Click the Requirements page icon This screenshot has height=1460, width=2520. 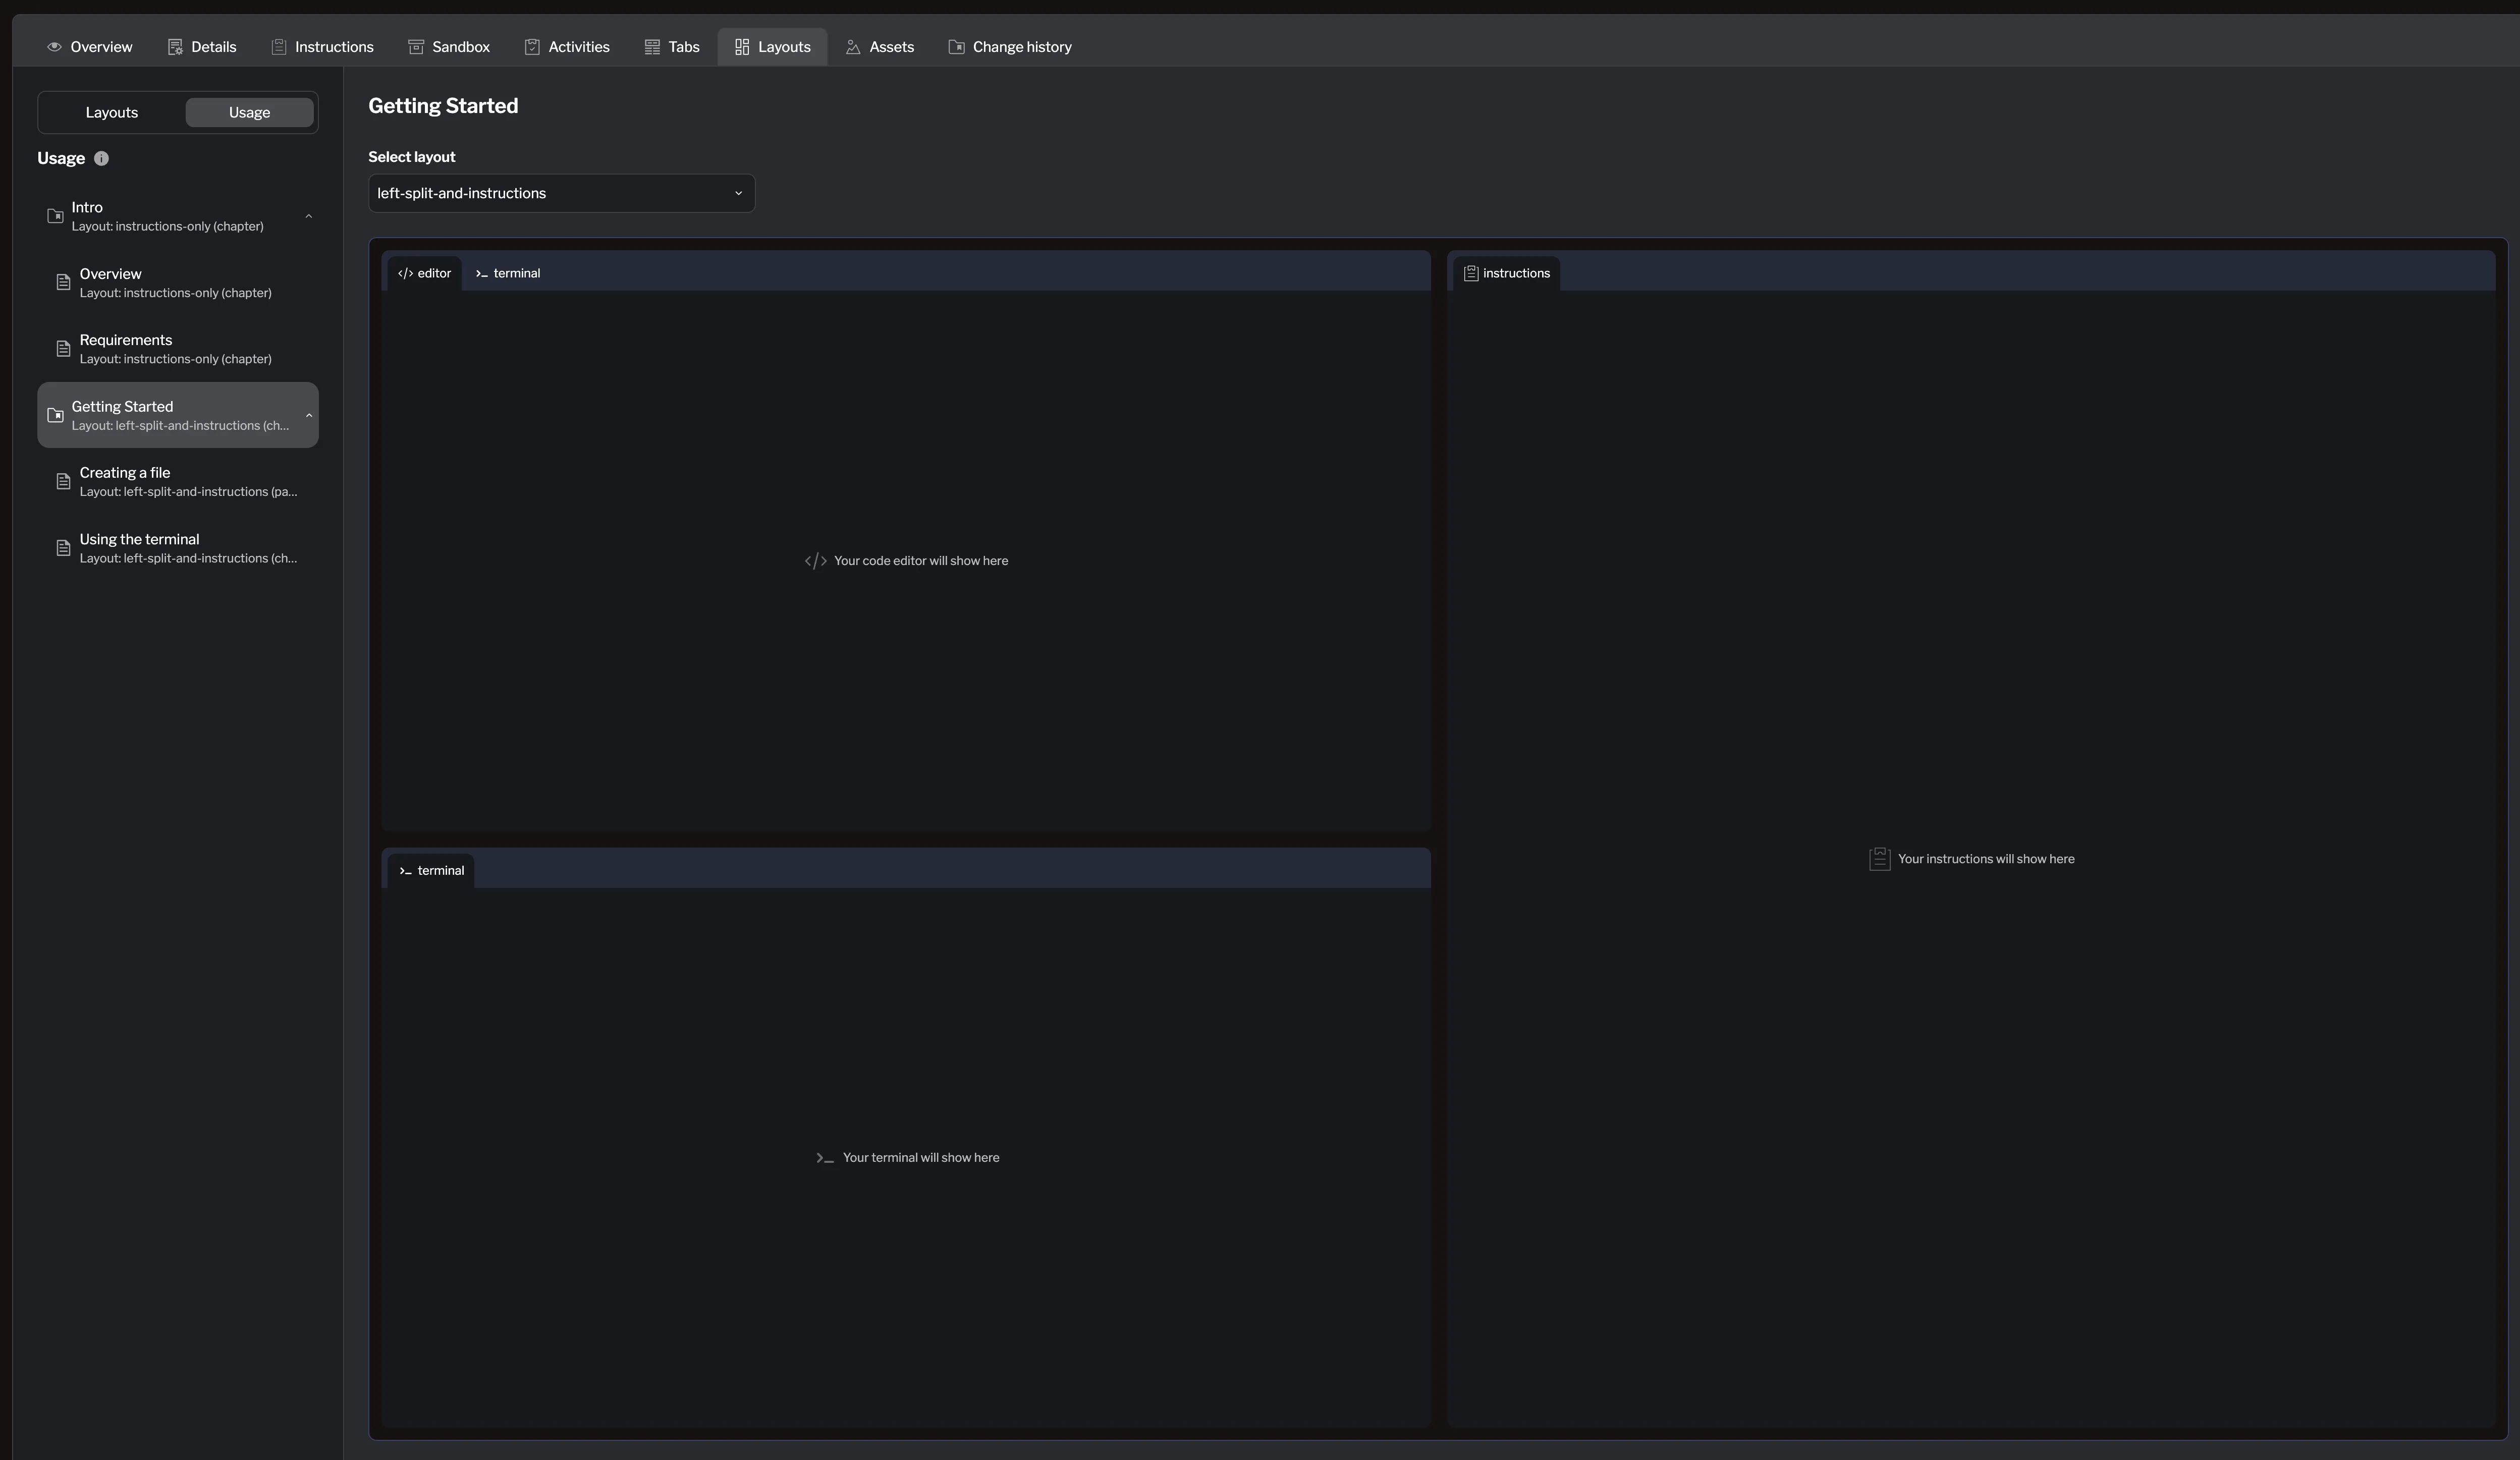coord(63,349)
